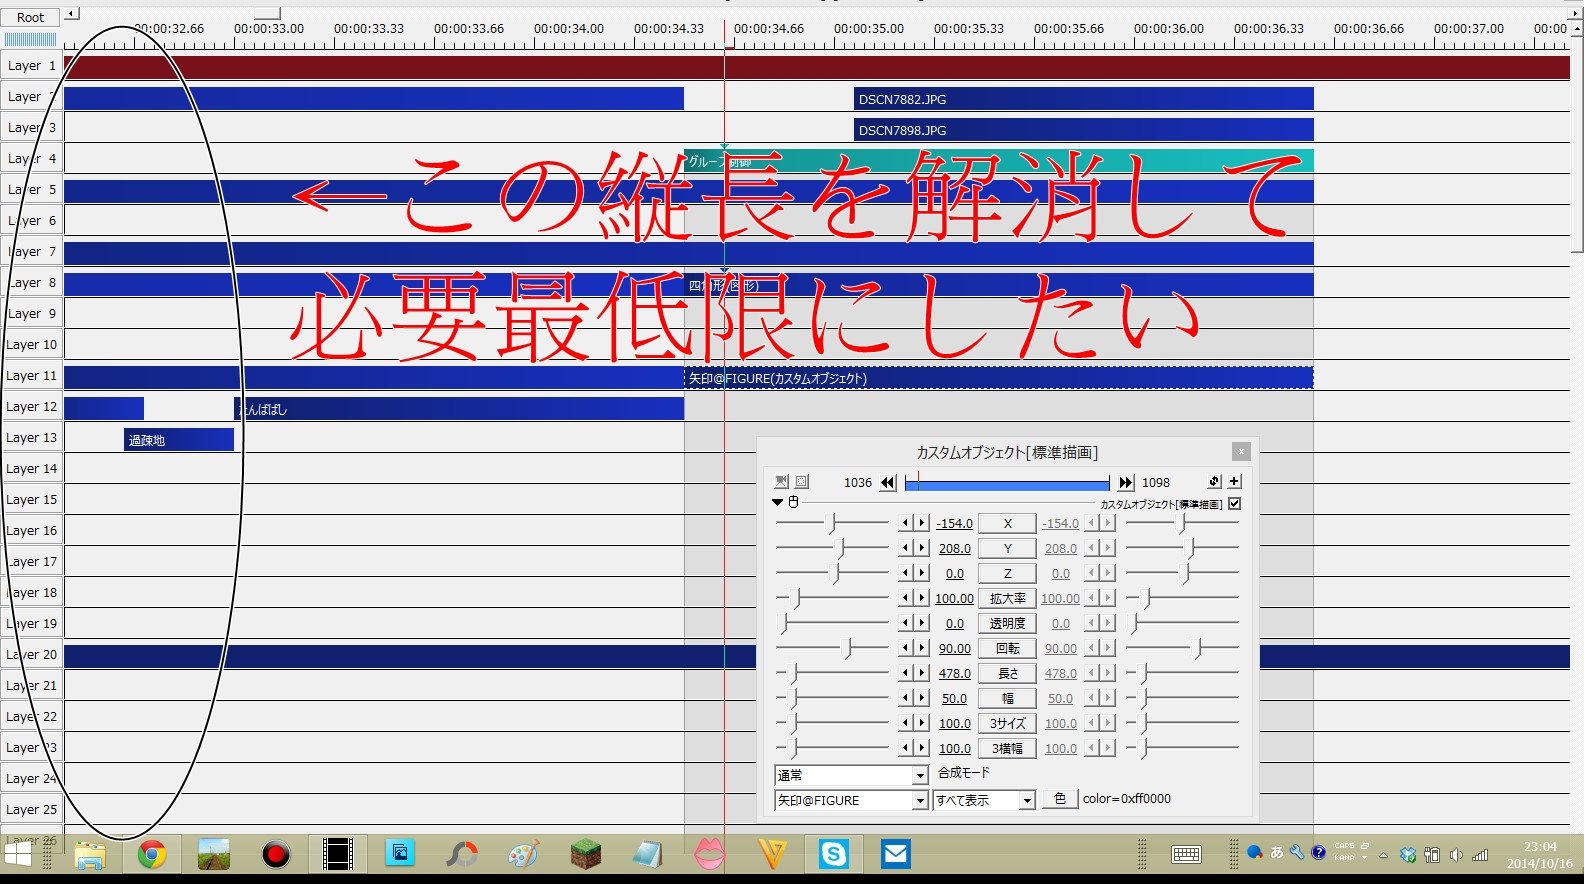Uncheck the カスタムオブジェクト[標準描画] checkbox

1235,504
